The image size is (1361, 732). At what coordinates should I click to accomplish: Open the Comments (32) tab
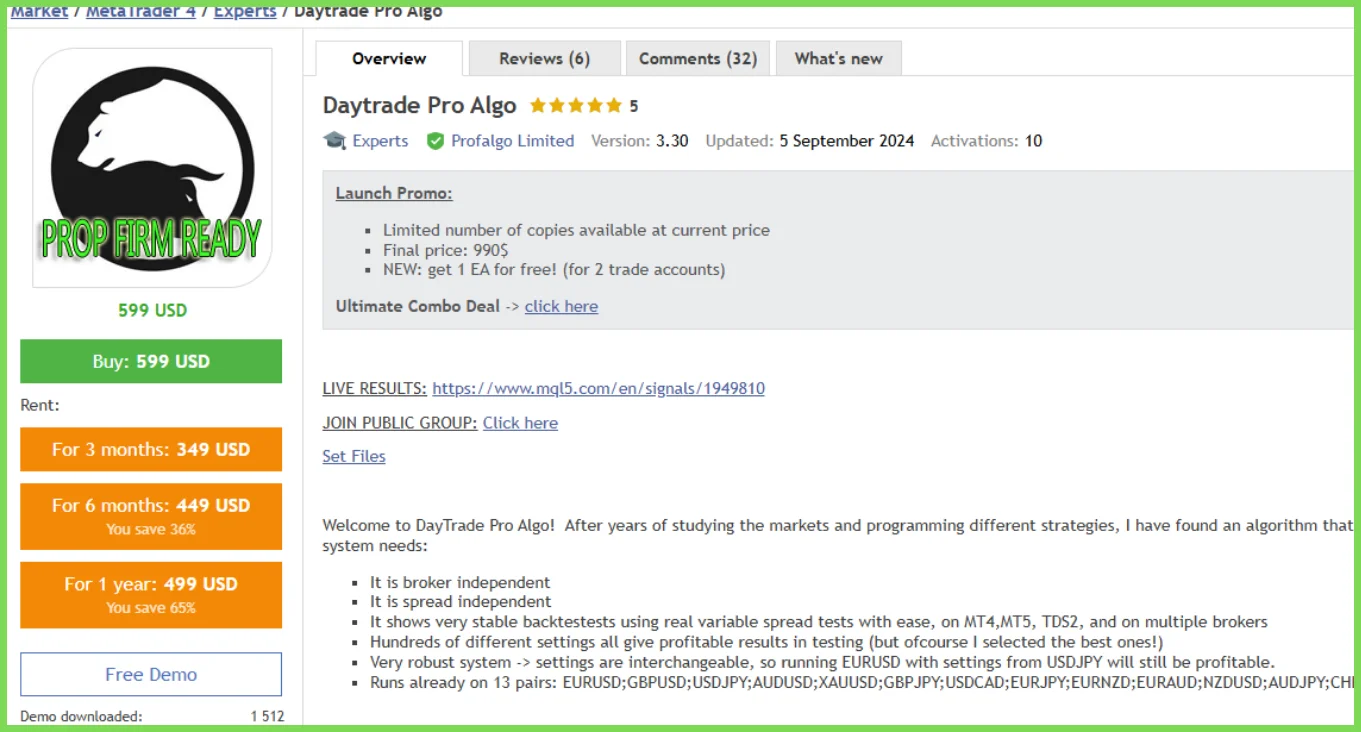pyautogui.click(x=698, y=58)
